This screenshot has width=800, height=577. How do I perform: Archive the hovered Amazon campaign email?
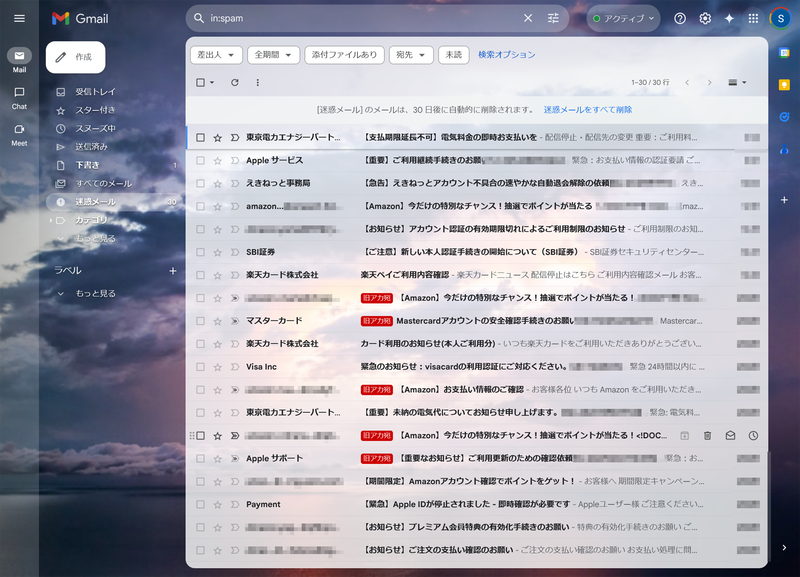(x=685, y=435)
